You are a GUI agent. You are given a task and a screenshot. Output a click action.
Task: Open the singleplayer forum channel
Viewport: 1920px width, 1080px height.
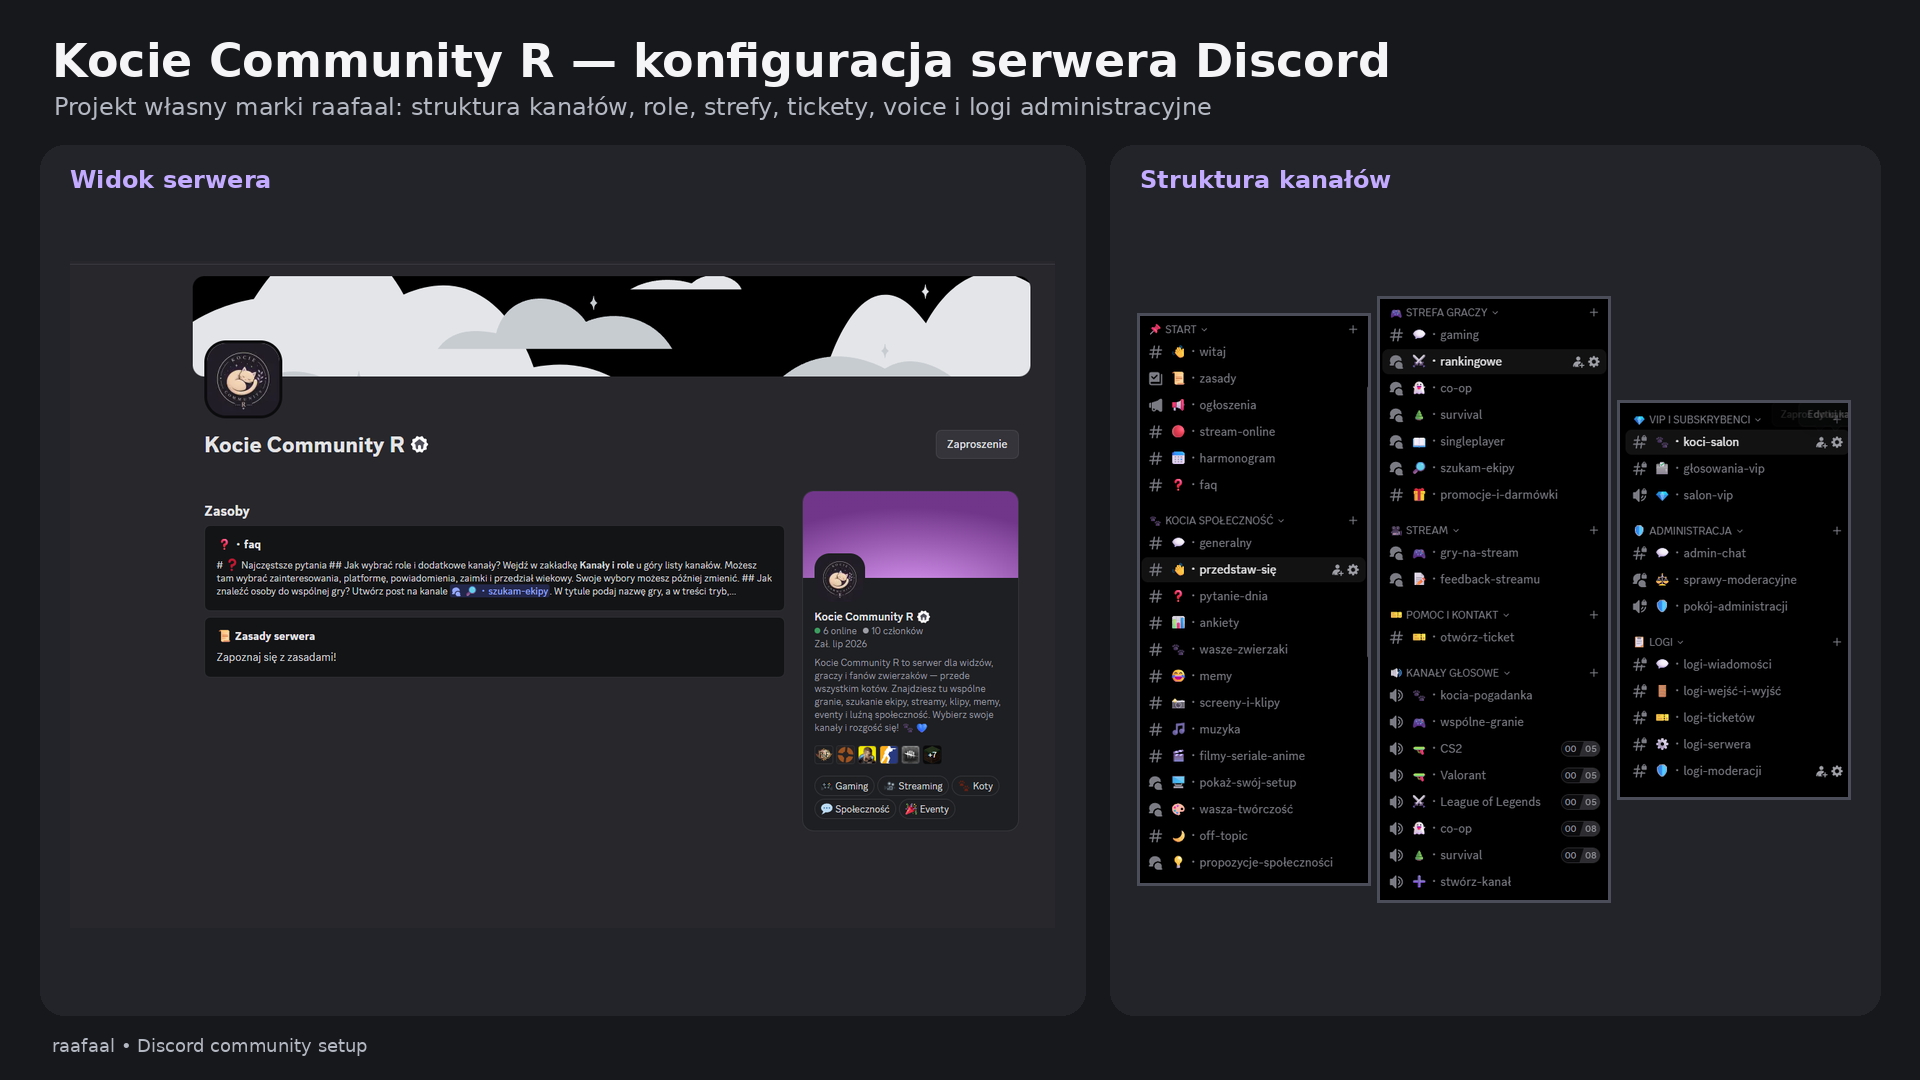[x=1494, y=442]
